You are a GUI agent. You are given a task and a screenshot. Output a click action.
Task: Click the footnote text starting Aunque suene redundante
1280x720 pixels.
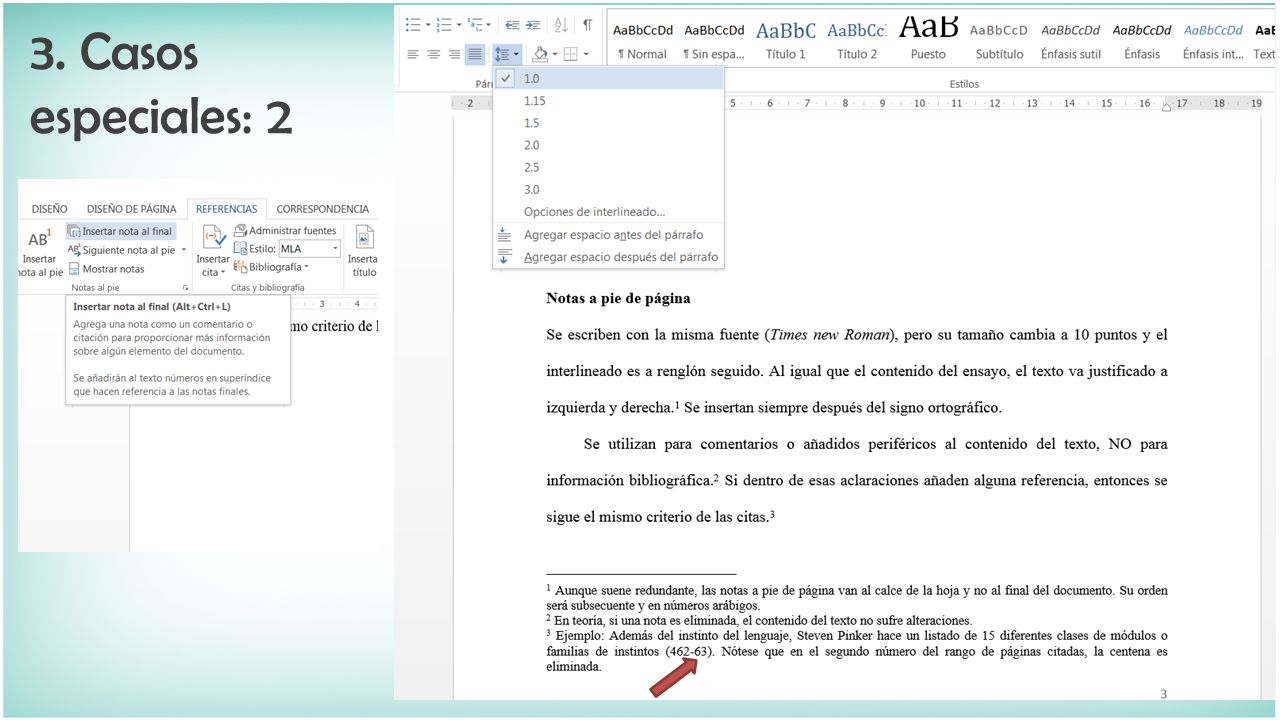point(856,598)
